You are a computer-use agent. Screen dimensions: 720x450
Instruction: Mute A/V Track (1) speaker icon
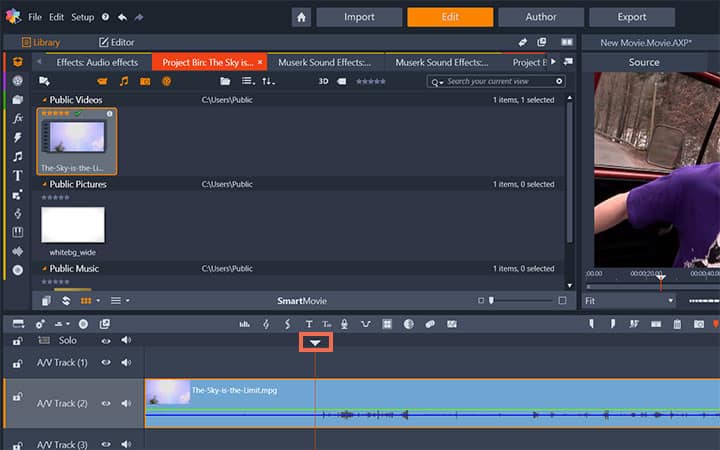126,362
